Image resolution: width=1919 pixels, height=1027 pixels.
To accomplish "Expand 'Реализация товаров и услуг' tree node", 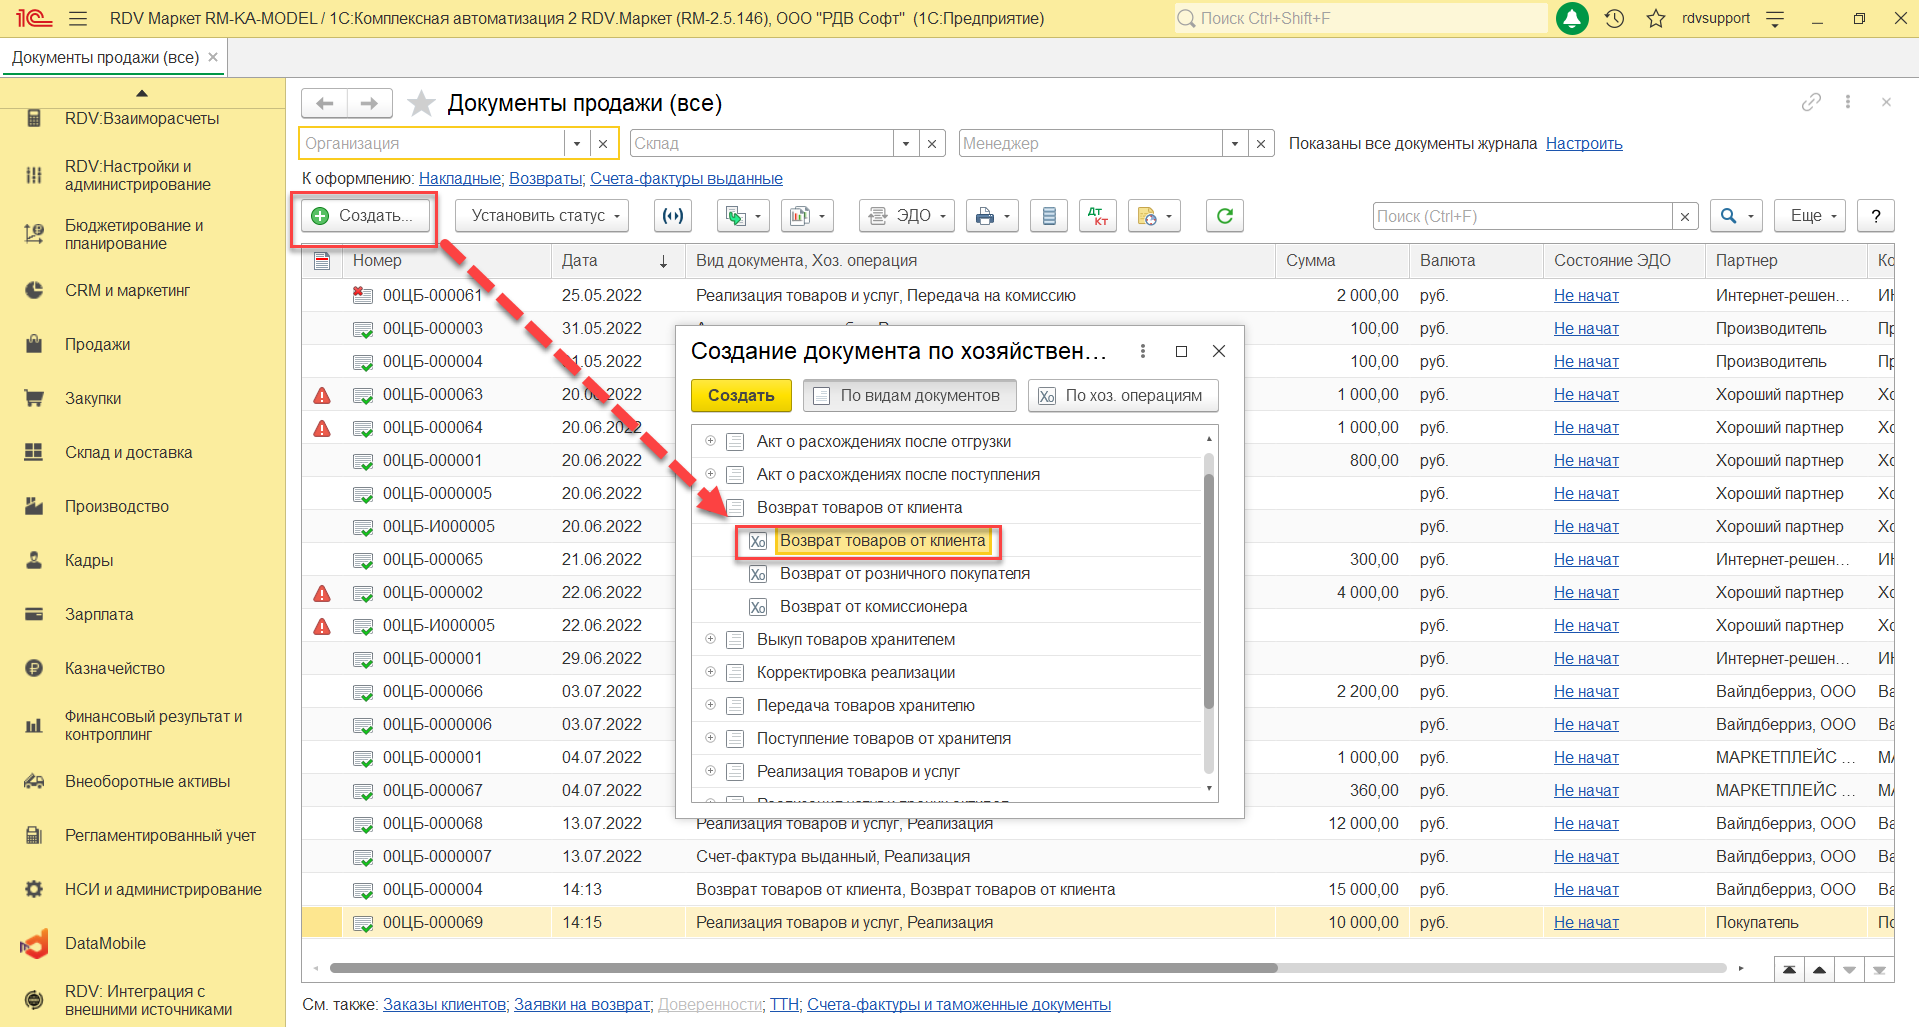I will click(x=710, y=771).
